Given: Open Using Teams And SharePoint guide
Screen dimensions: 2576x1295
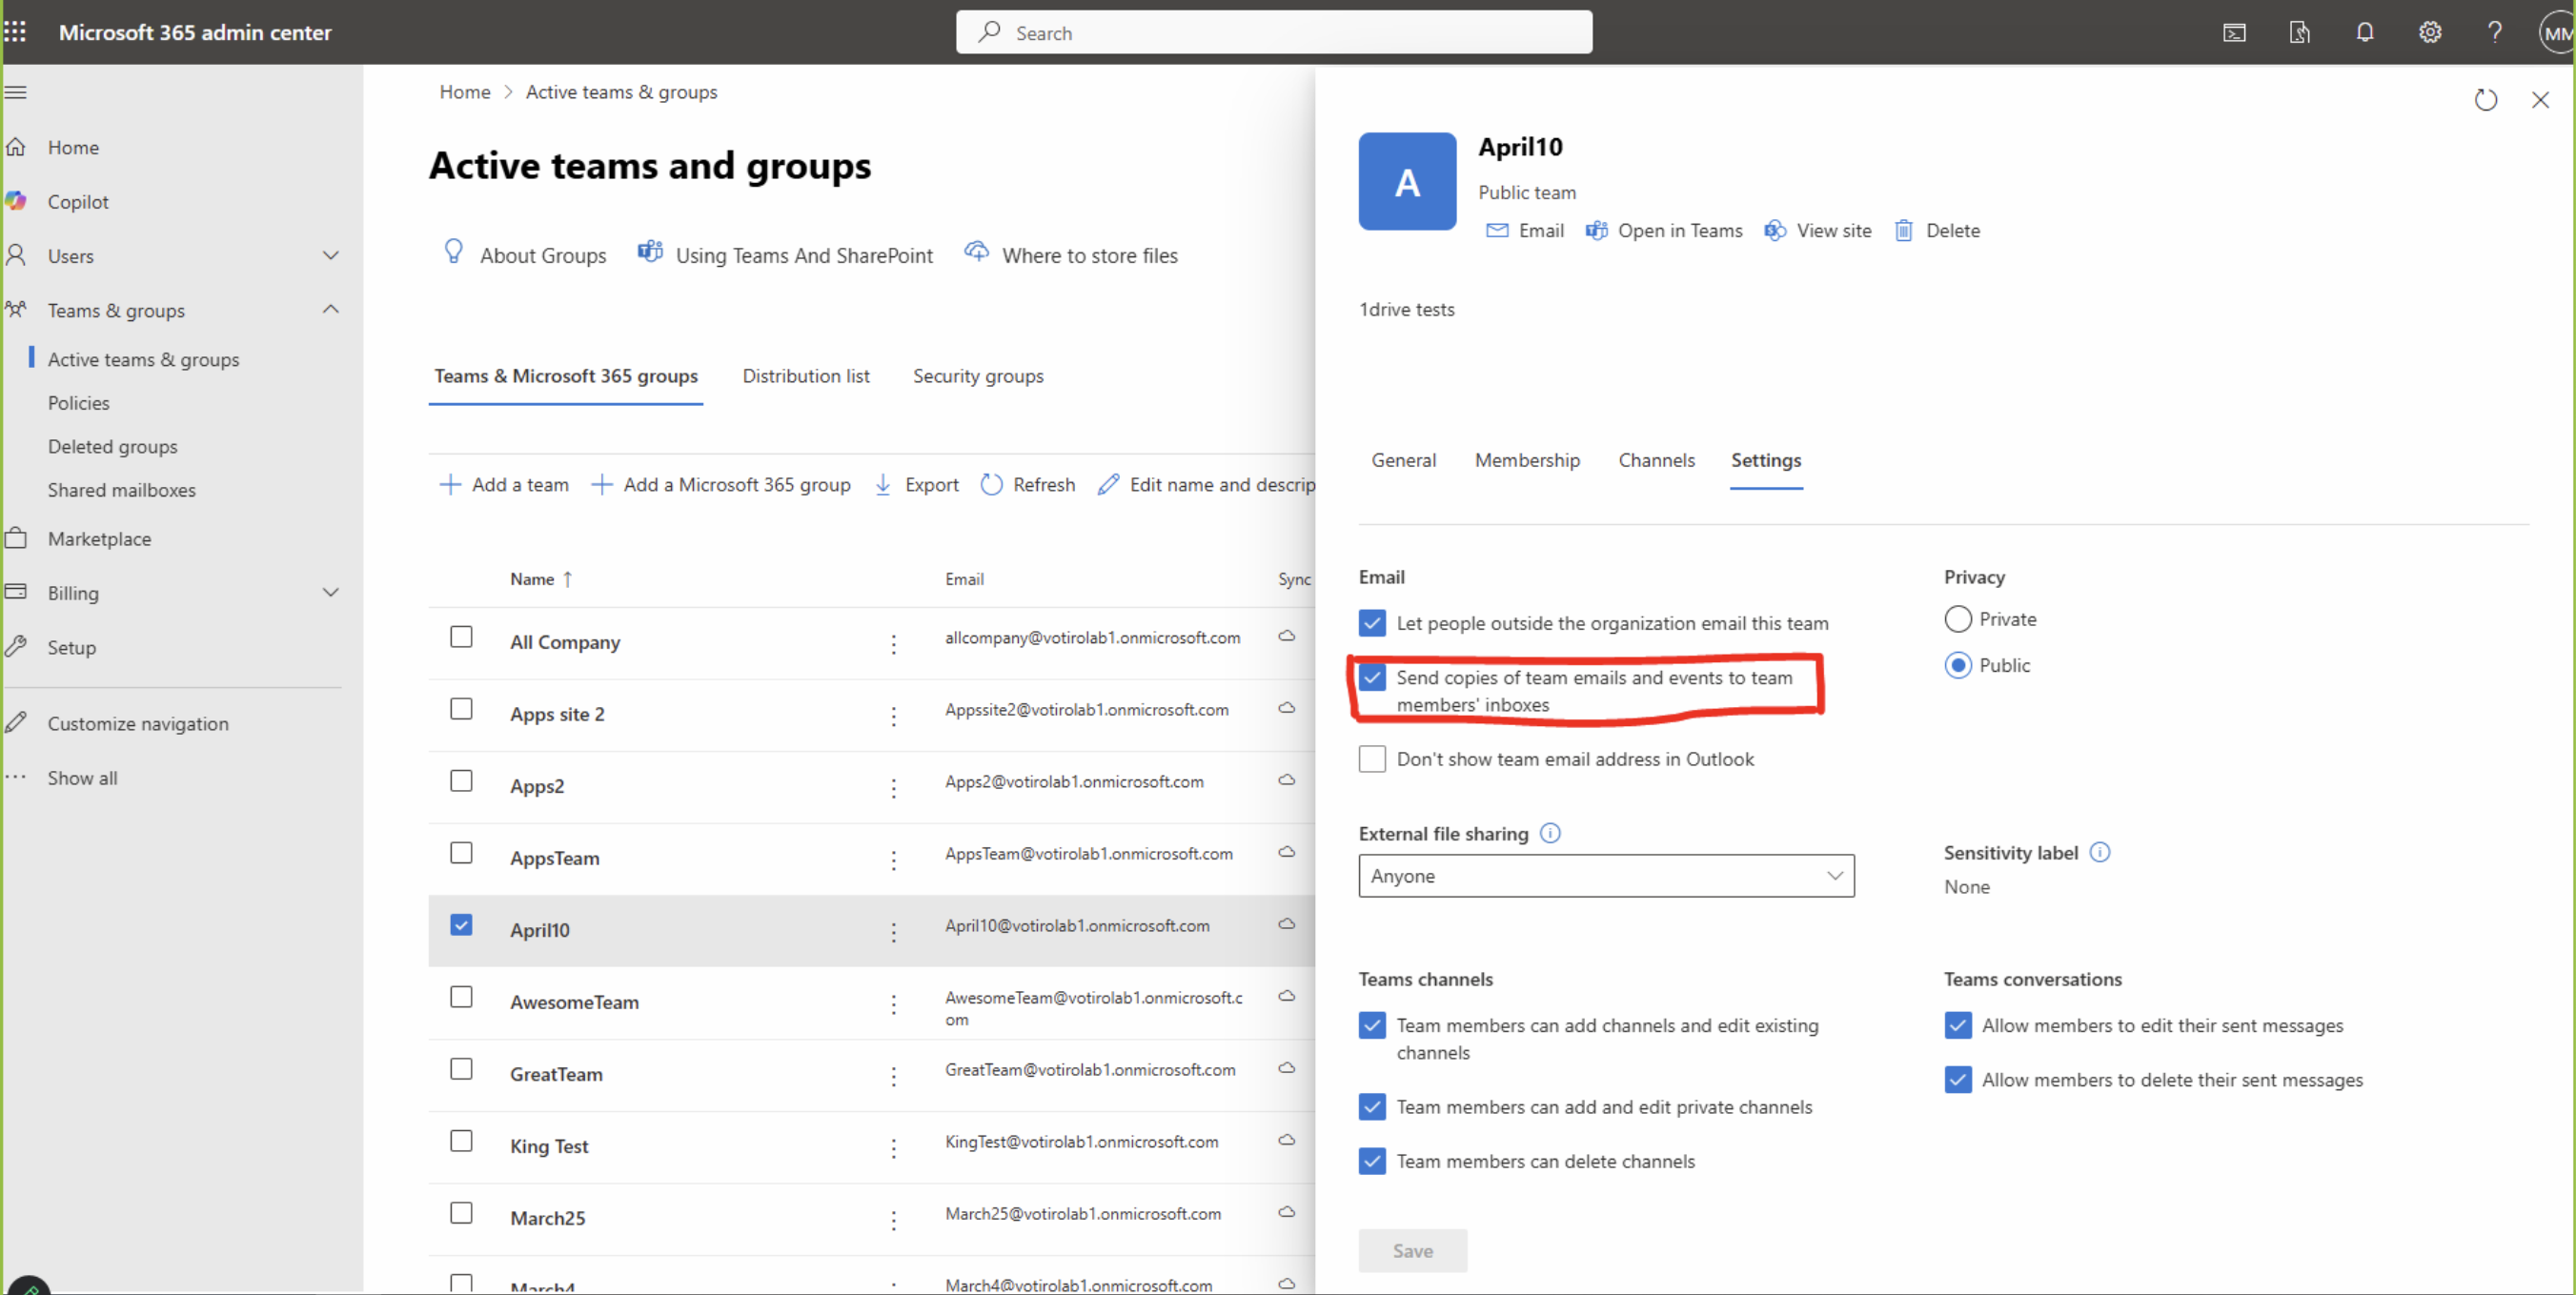Looking at the screenshot, I should click(785, 255).
